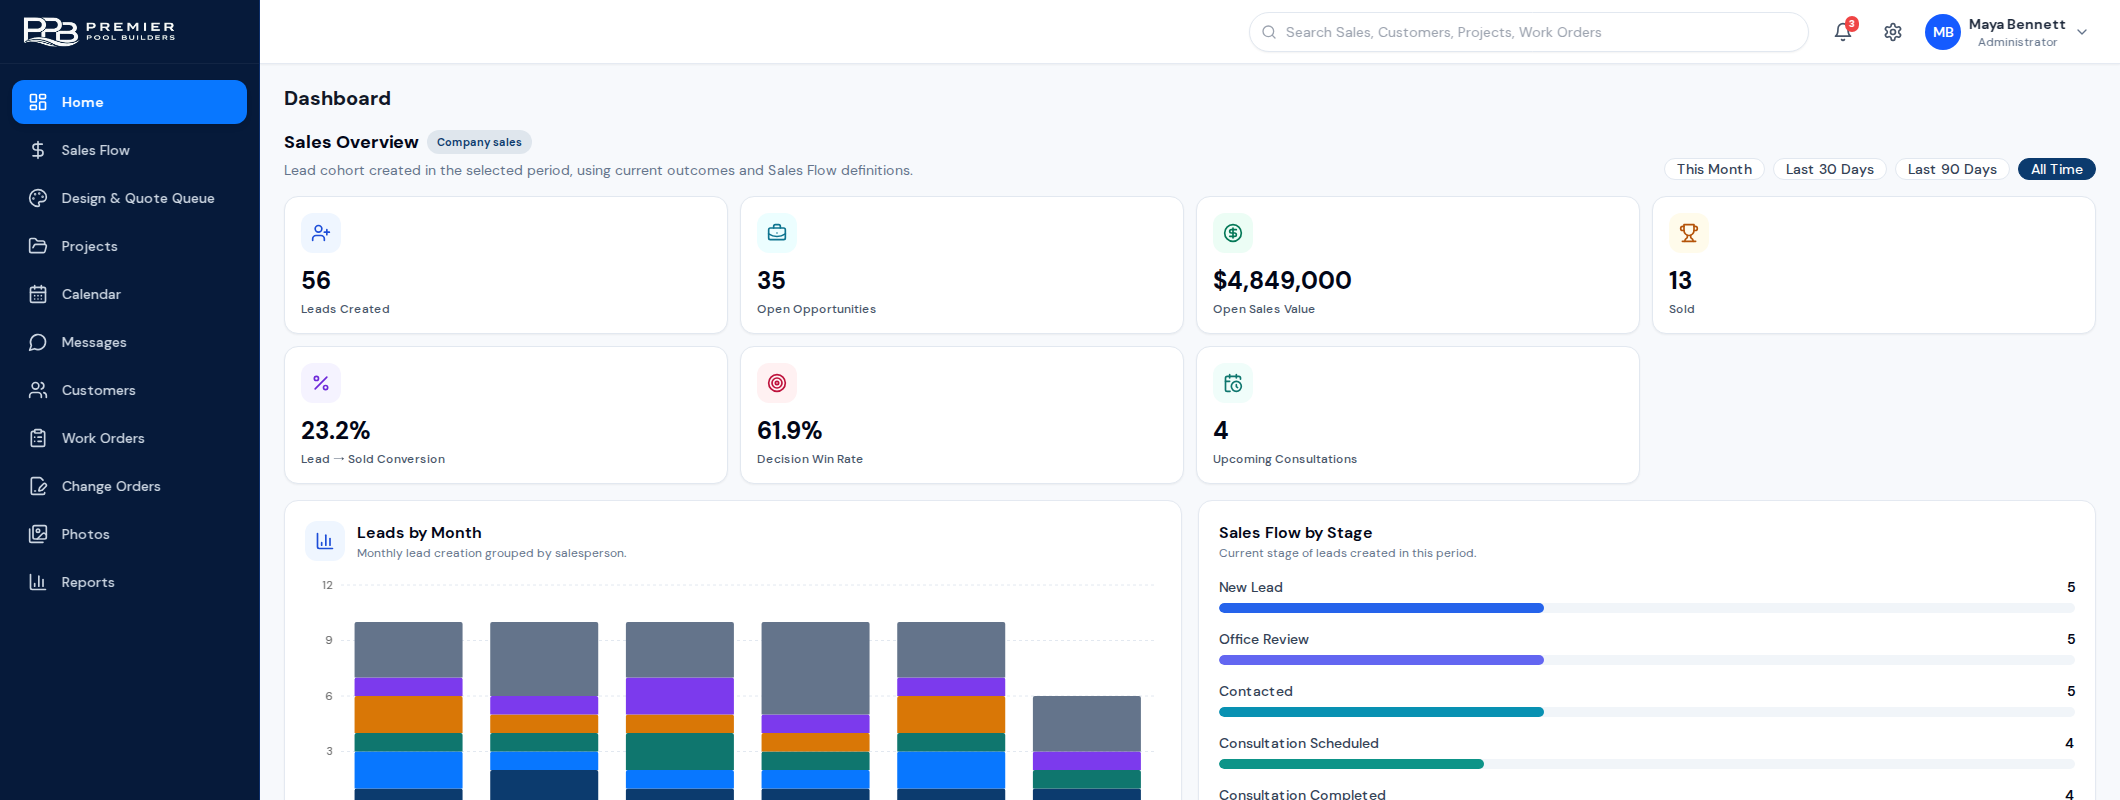Click the Consultation Scheduled progress bar
The height and width of the screenshot is (800, 2120).
click(1646, 764)
